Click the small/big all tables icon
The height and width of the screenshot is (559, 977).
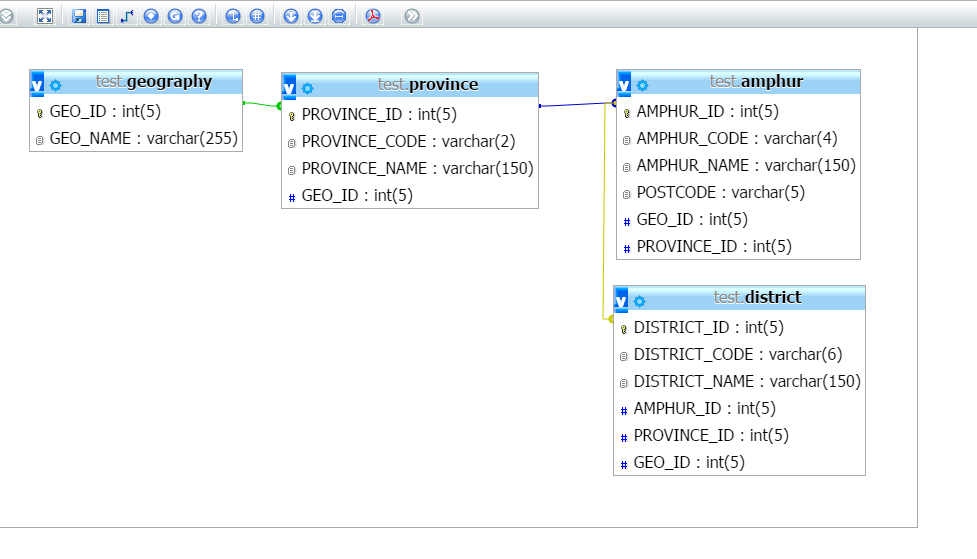pyautogui.click(x=291, y=16)
